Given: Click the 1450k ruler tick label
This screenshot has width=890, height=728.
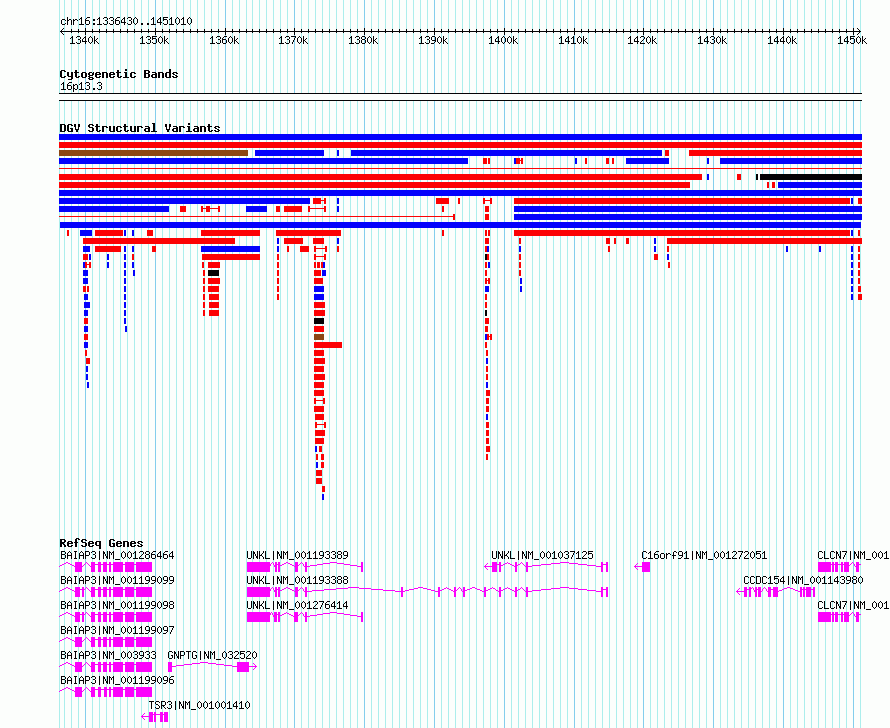Looking at the screenshot, I should 851,40.
